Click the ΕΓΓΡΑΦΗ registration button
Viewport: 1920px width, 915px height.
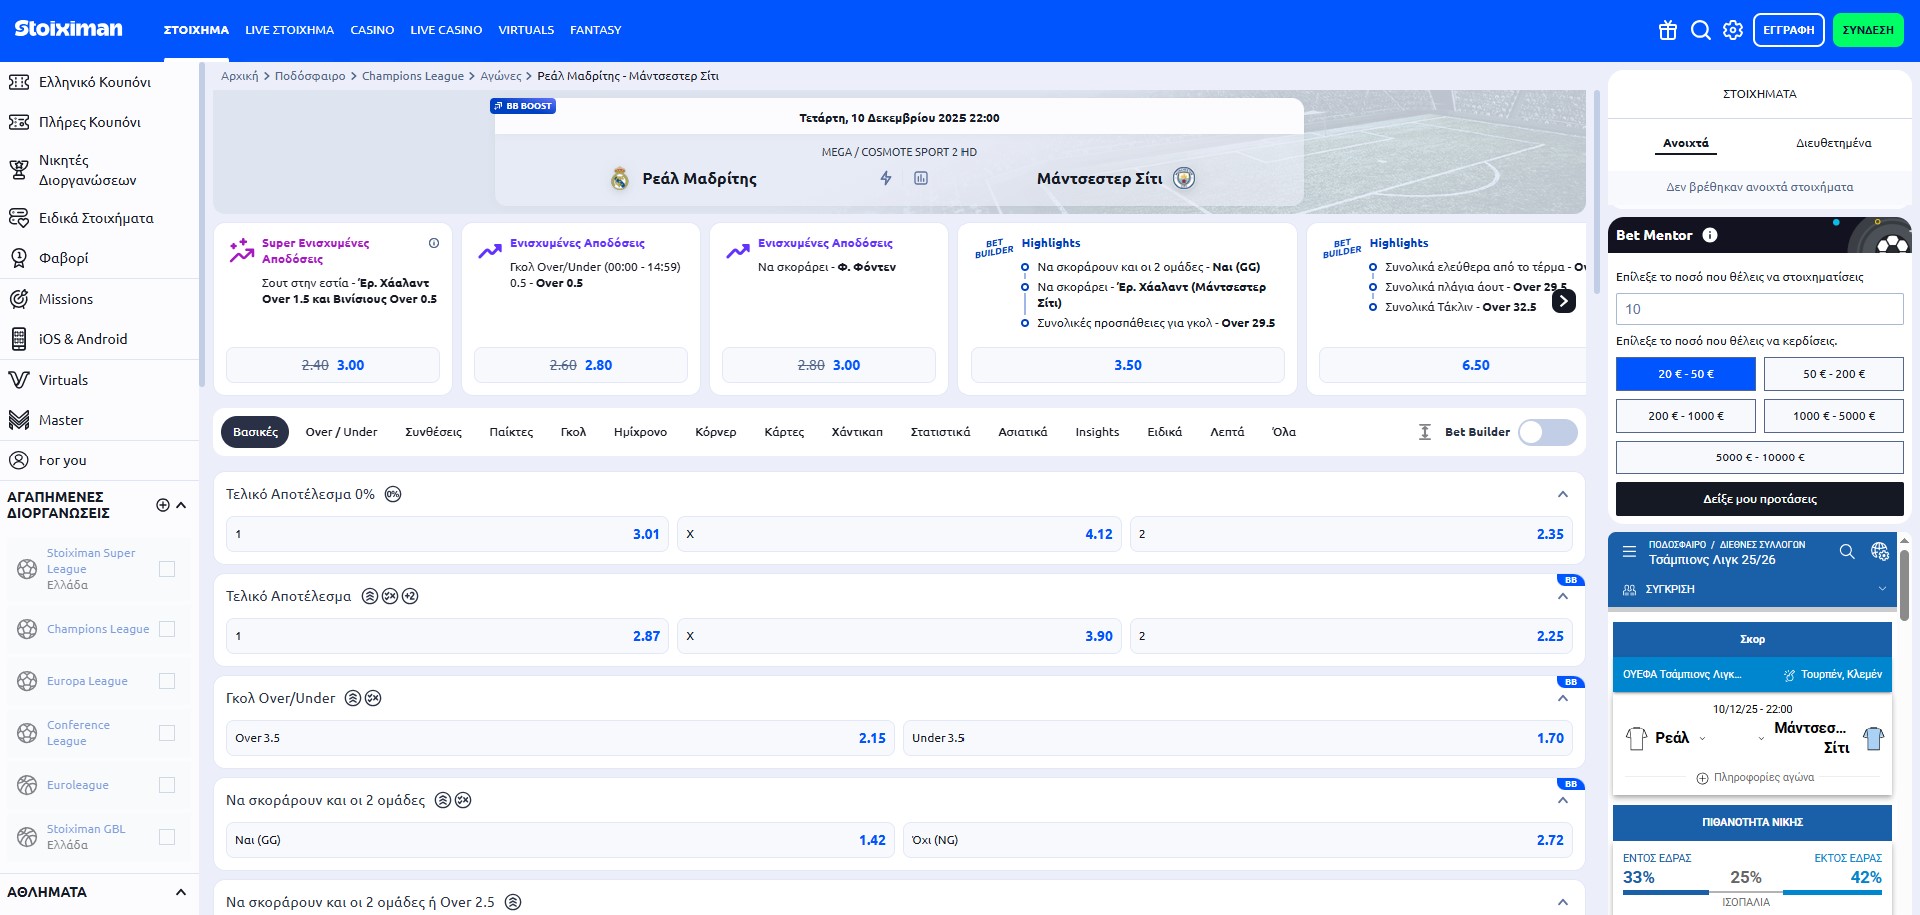click(1788, 30)
